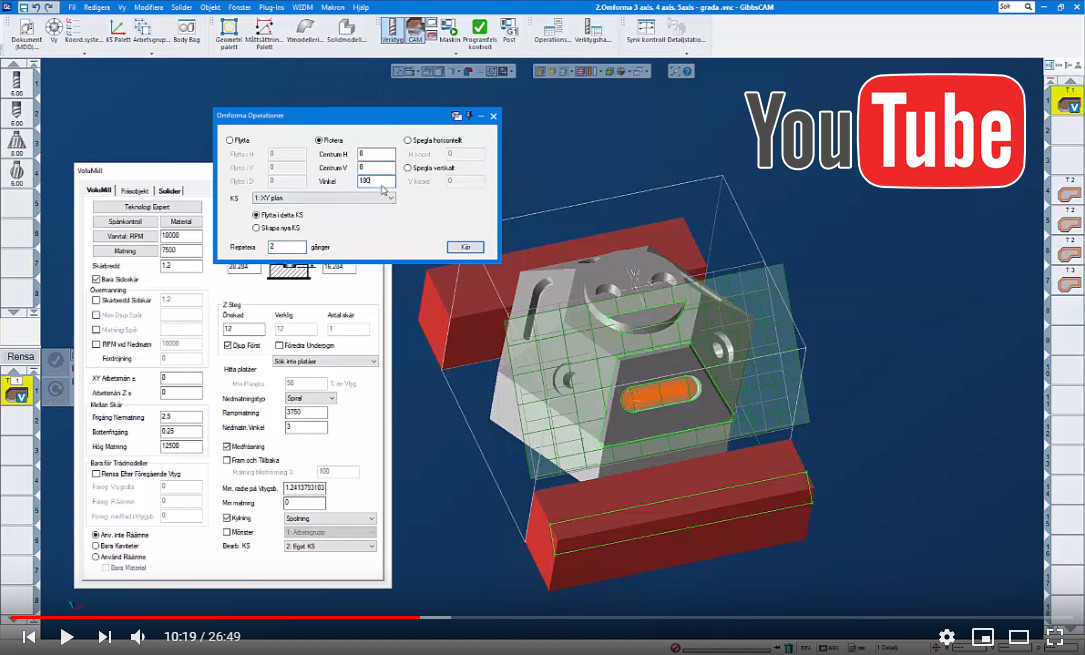Viewport: 1085px width, 655px height.
Task: Open the Verktygshanterare icon
Action: [592, 28]
